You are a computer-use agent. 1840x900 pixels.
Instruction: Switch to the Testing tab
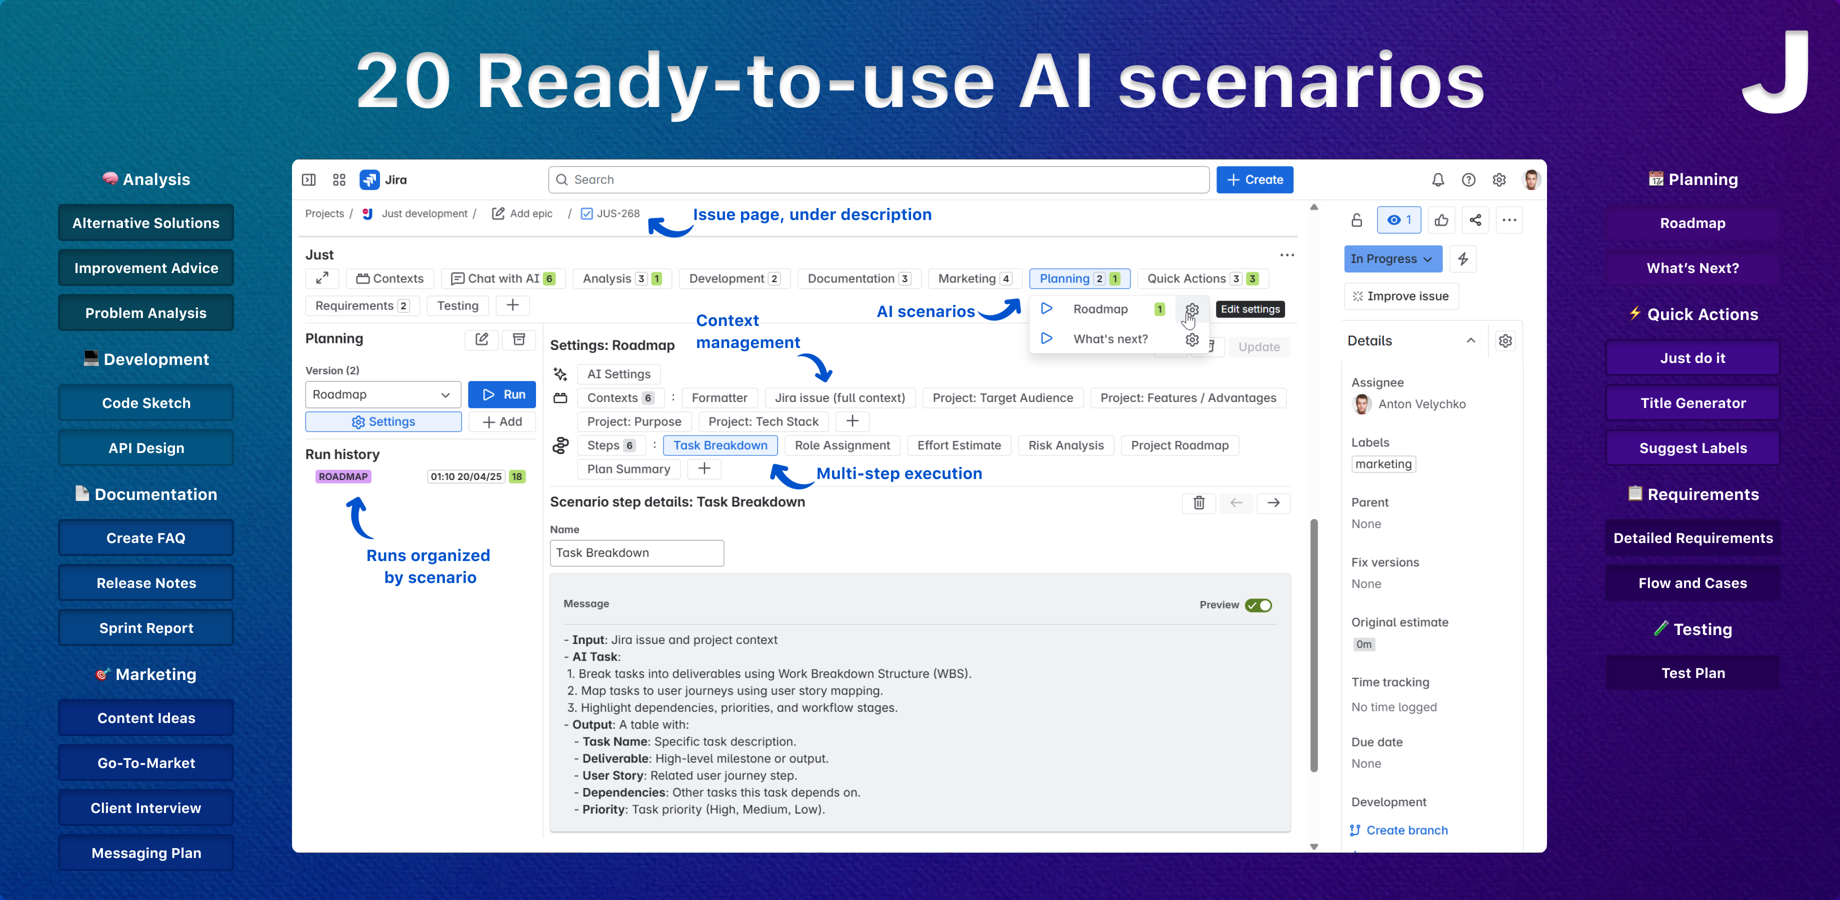pyautogui.click(x=458, y=306)
